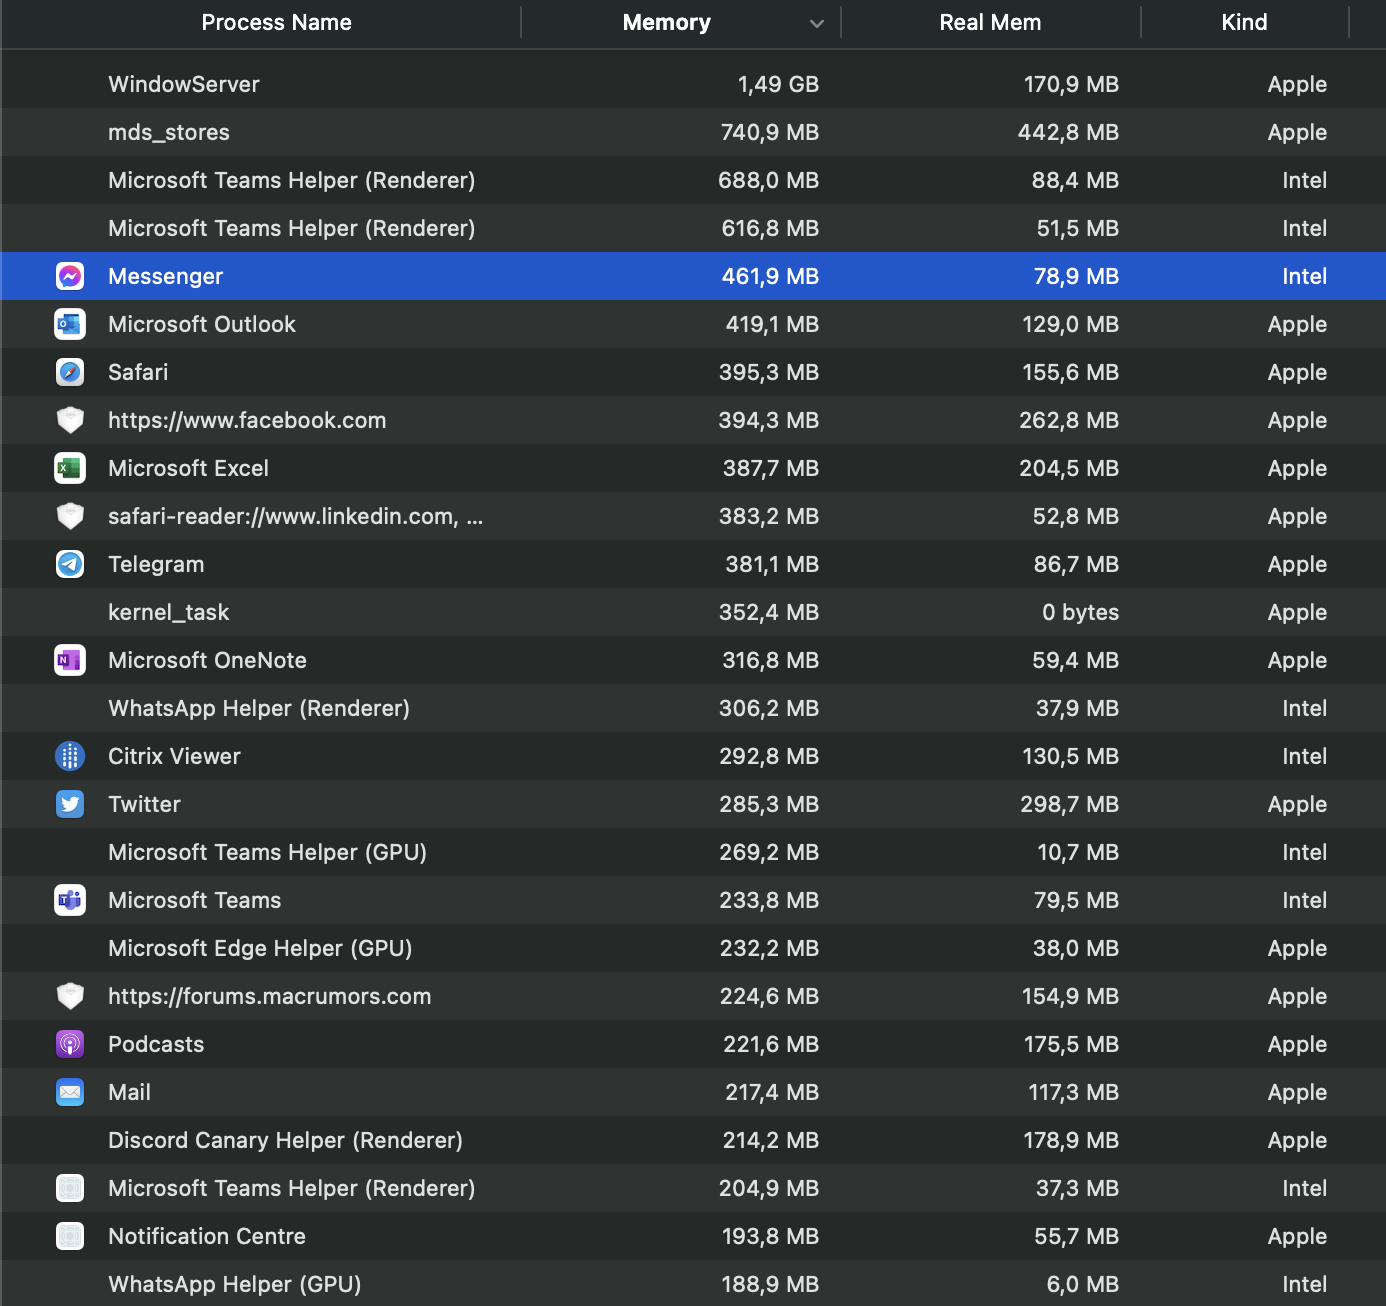Select the WhatsApp Helper (Renderer) process
This screenshot has height=1306, width=1386.
[259, 708]
